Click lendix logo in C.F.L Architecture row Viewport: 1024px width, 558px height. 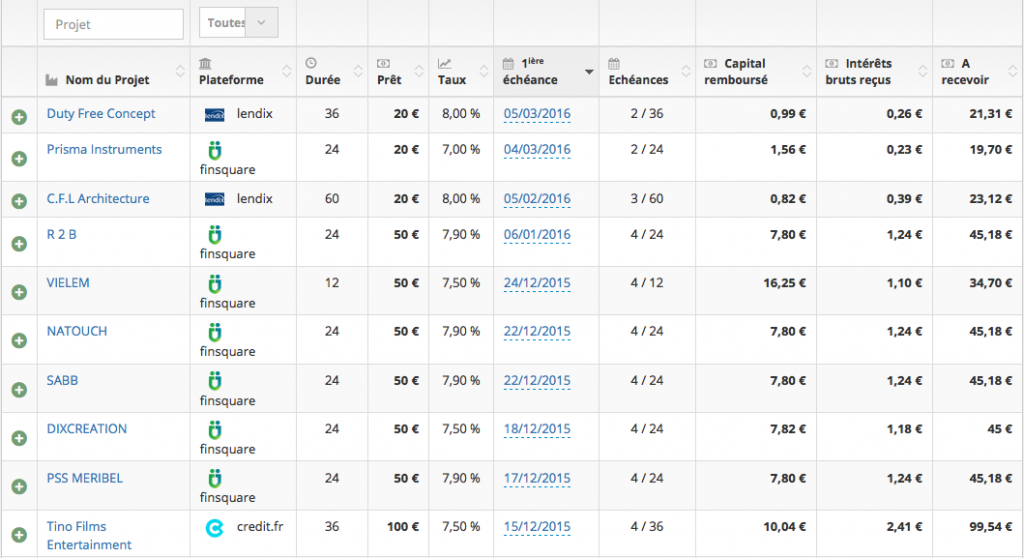214,199
